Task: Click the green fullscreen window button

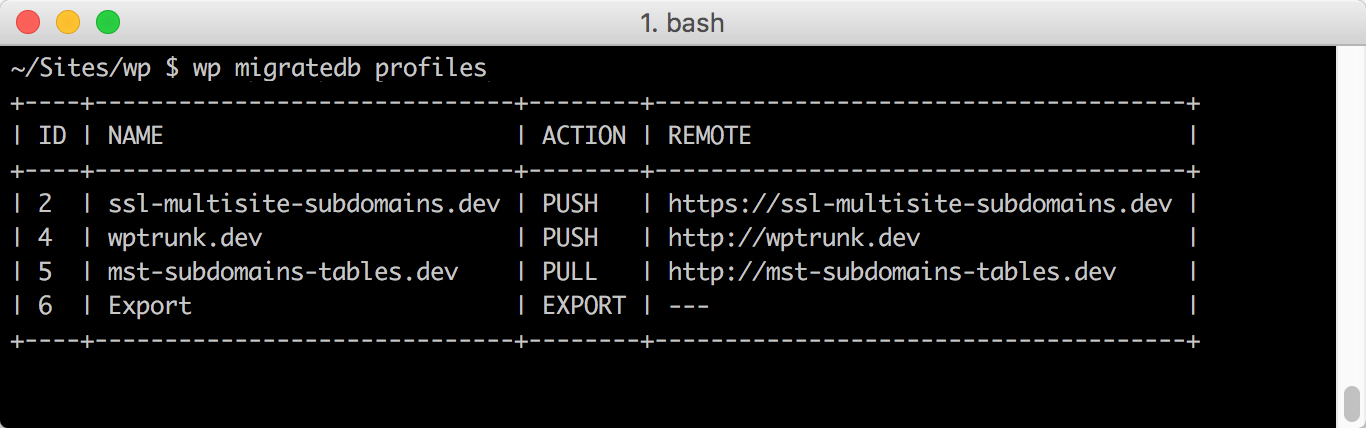Action: pos(108,21)
